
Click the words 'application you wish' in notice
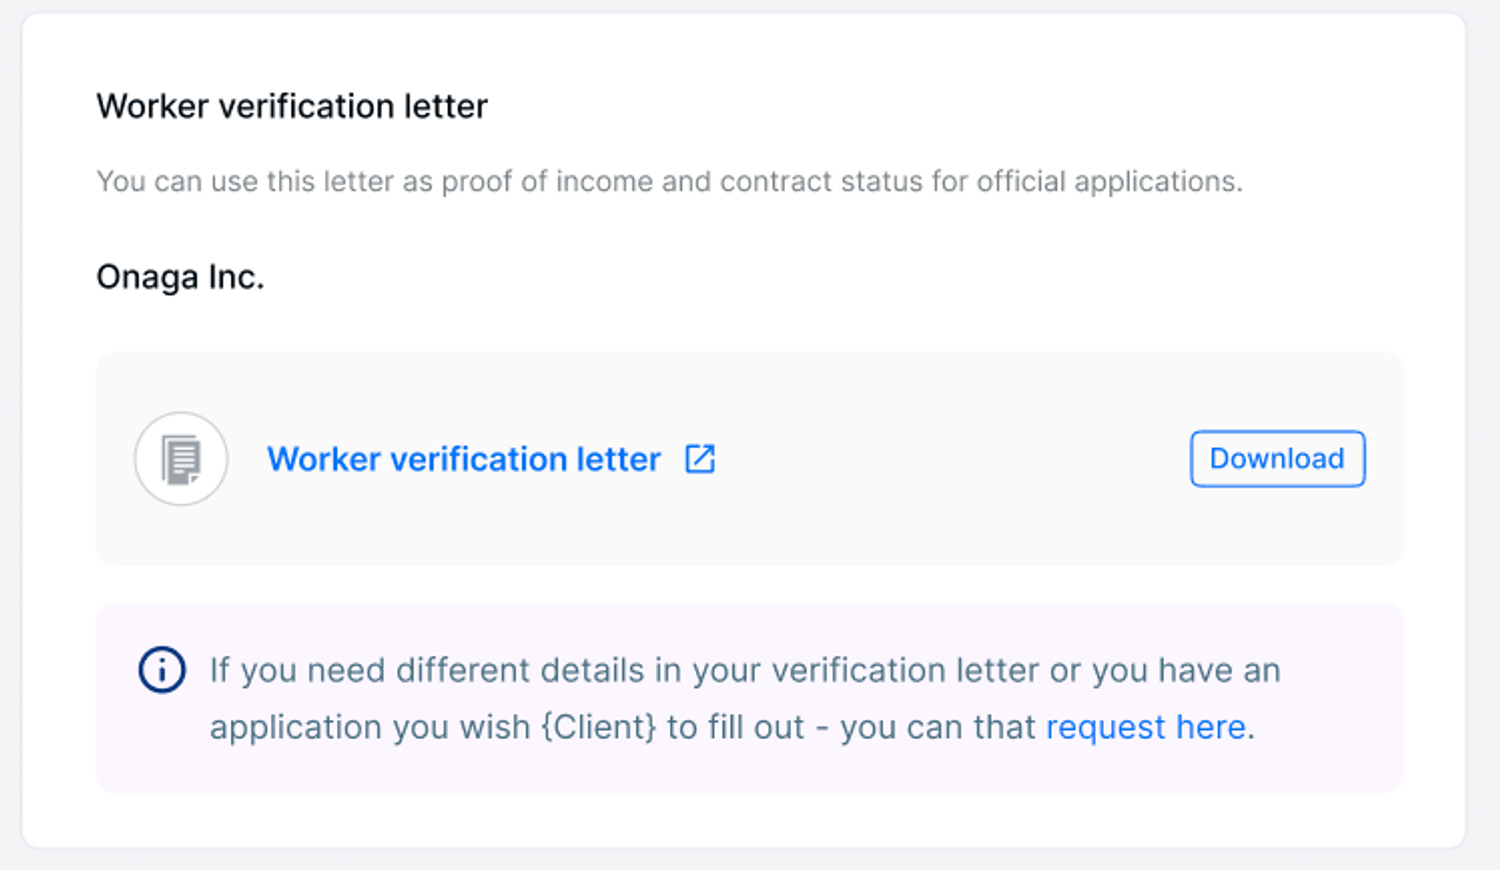370,727
